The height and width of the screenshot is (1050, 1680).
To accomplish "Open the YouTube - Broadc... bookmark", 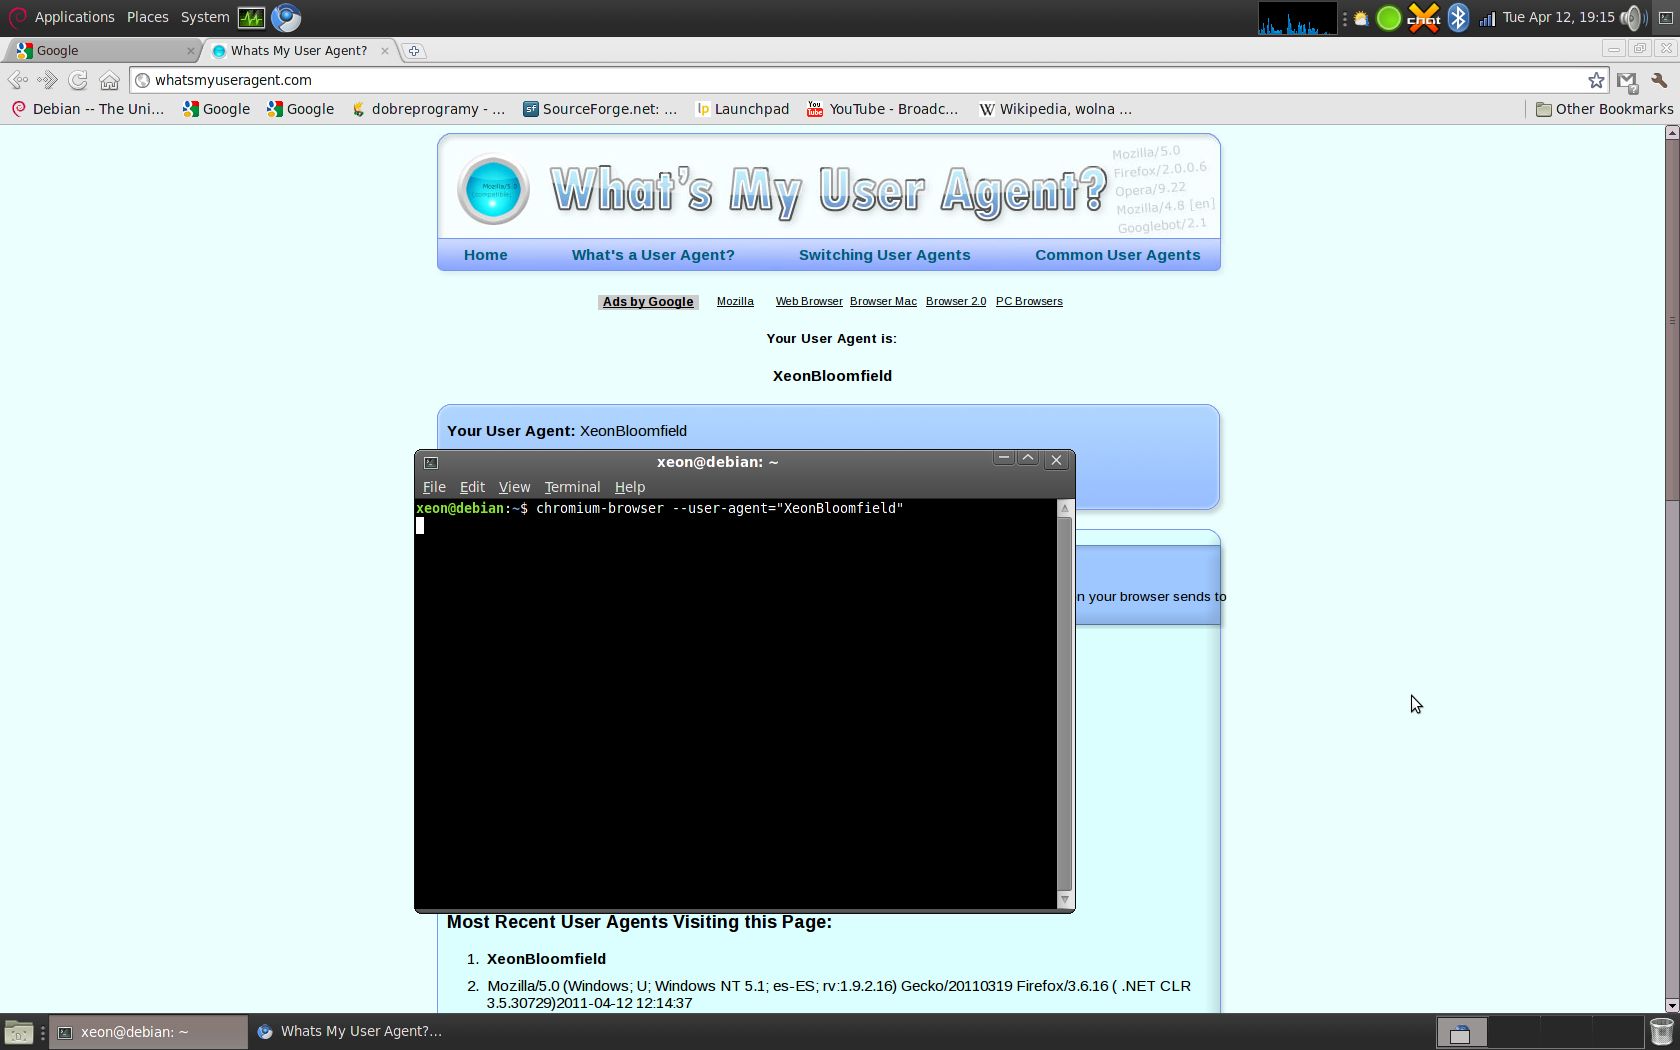I will point(883,109).
